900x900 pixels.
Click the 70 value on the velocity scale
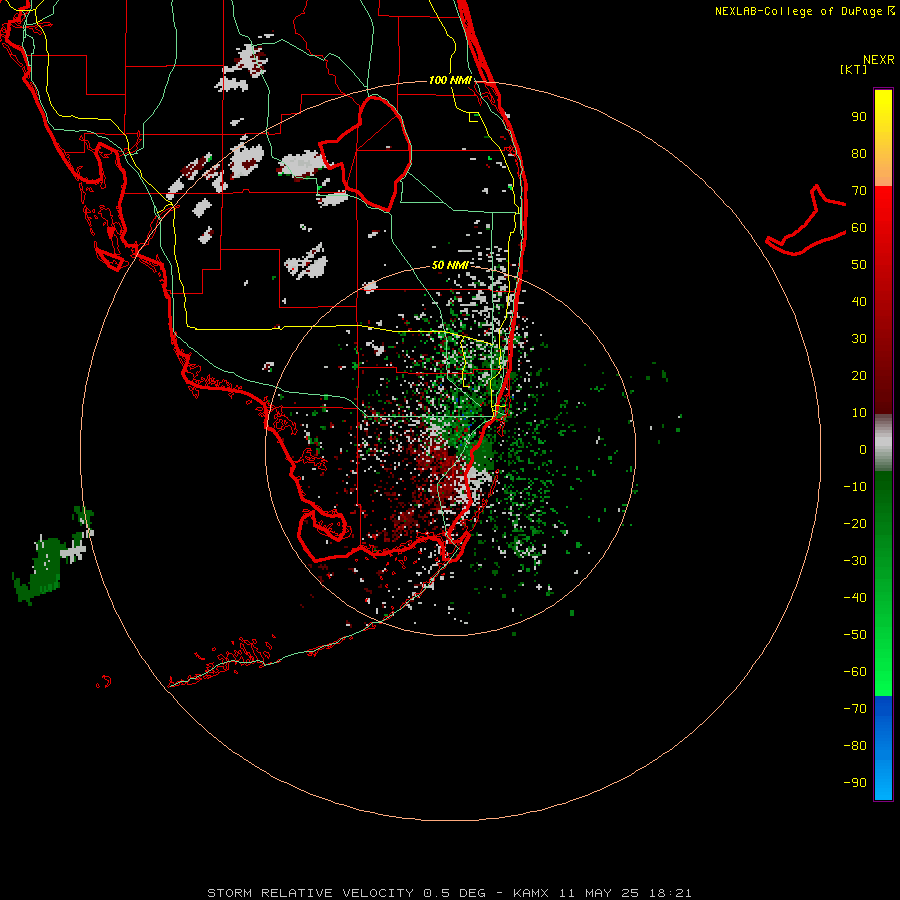click(x=859, y=191)
